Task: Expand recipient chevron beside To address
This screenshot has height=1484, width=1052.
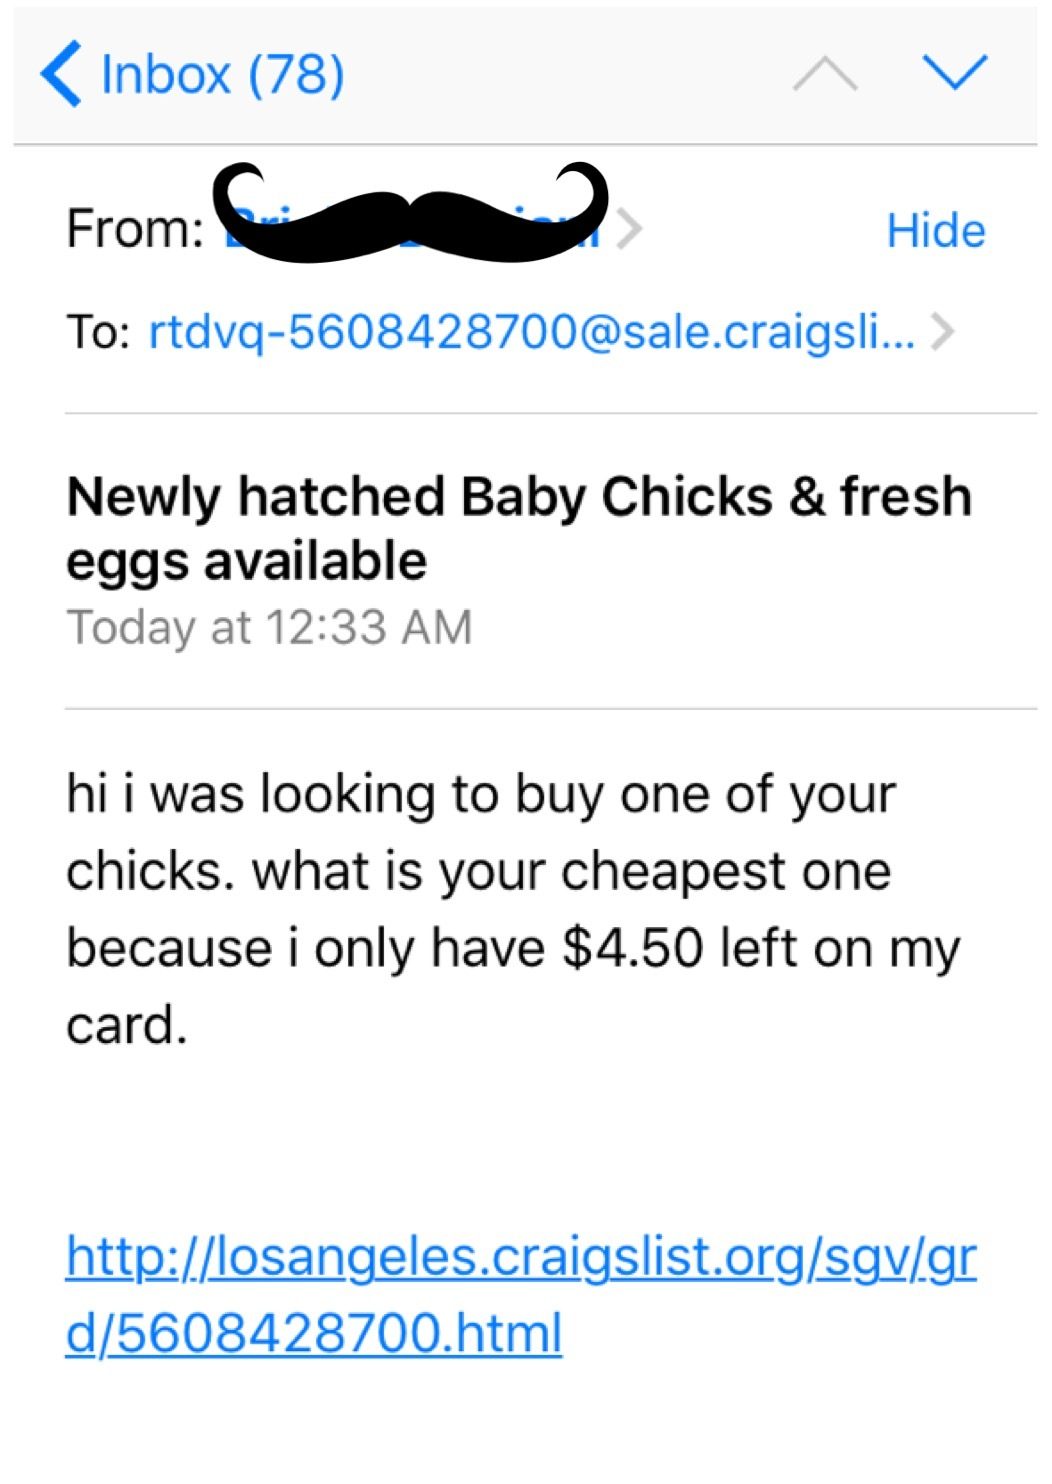Action: click(941, 331)
